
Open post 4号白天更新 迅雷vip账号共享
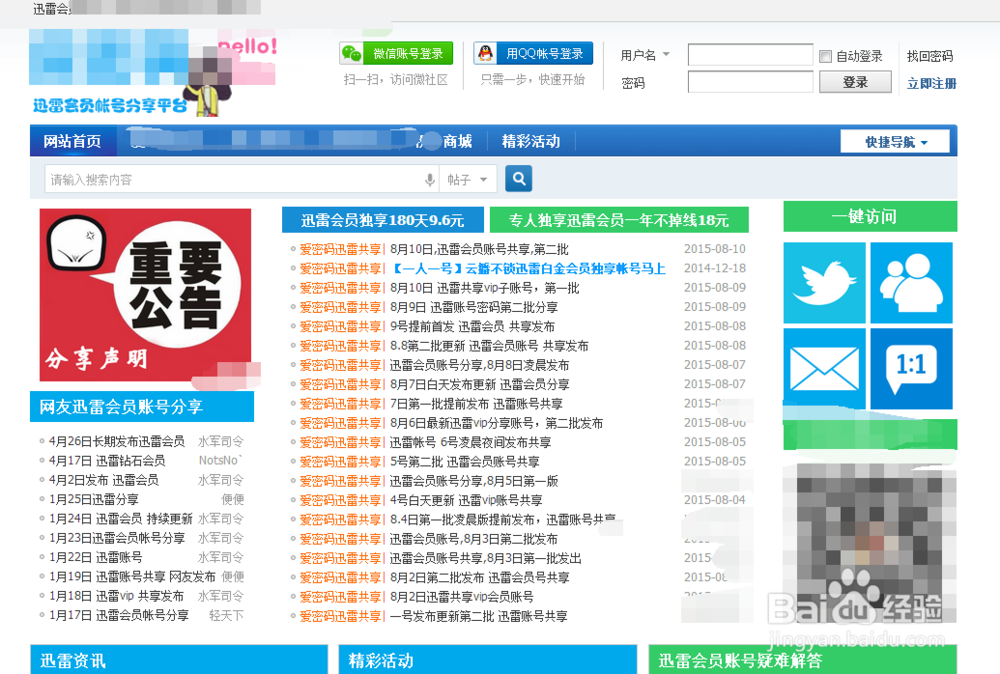pos(466,501)
